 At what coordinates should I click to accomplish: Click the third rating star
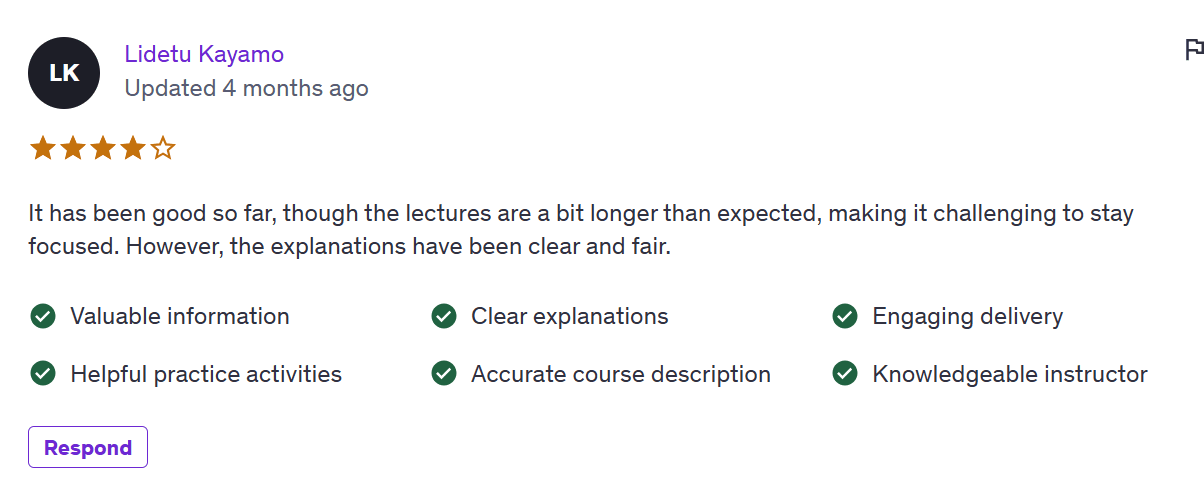pyautogui.click(x=103, y=149)
